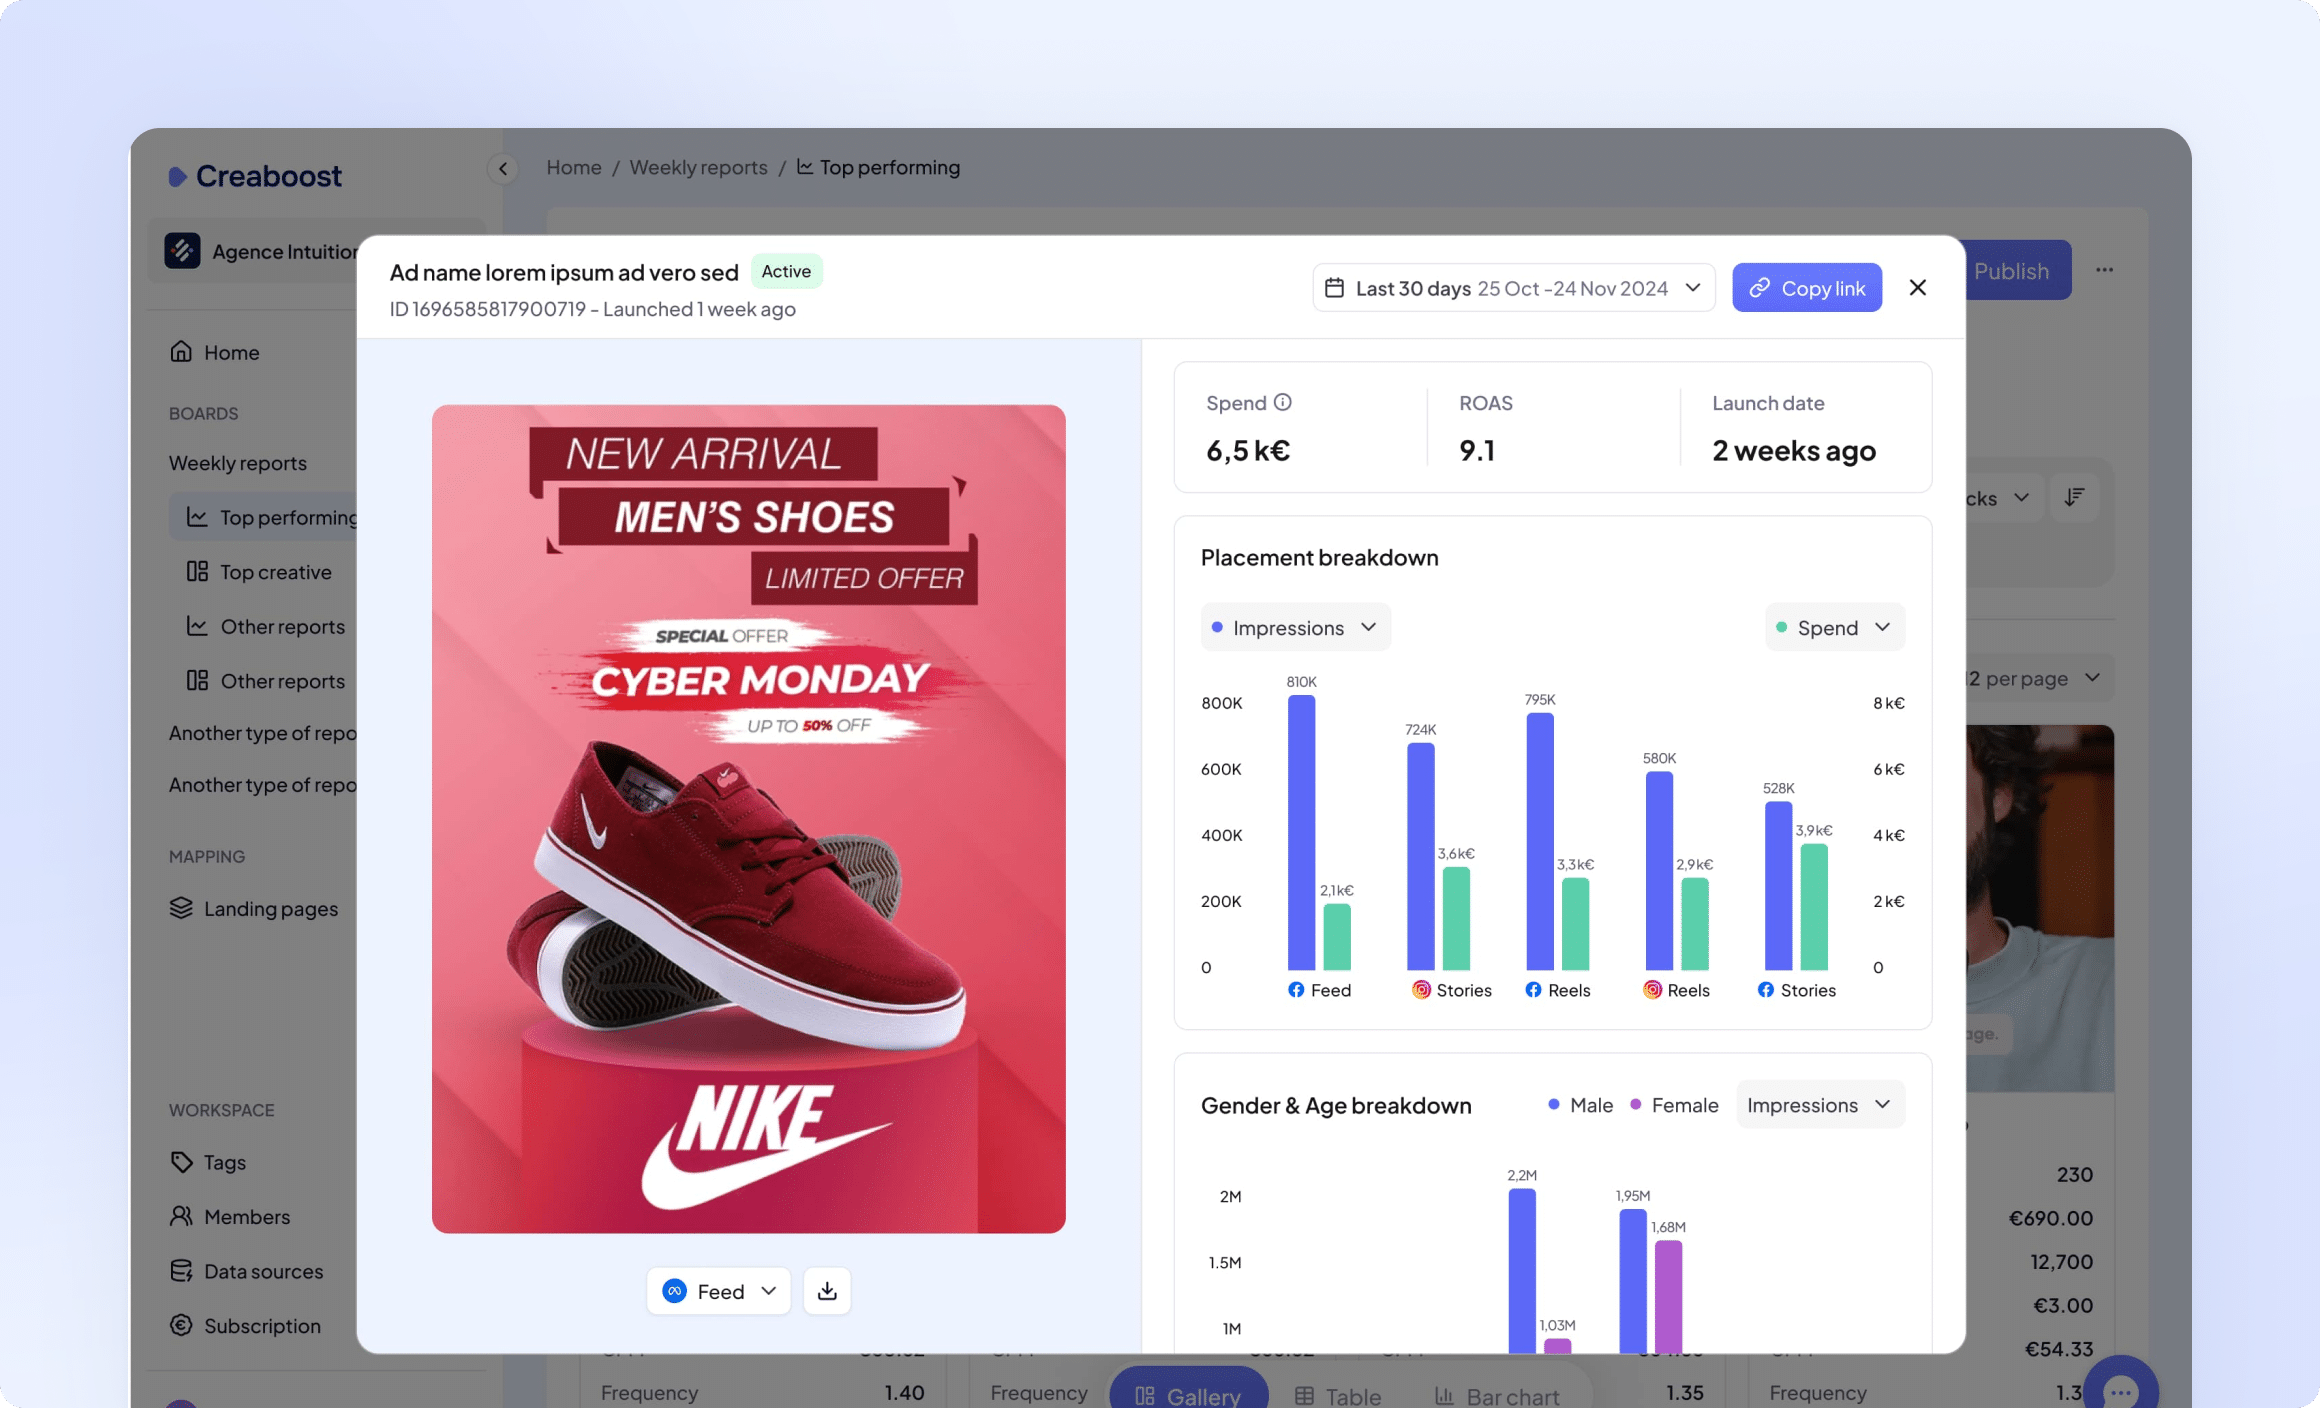Click the 3,9k€ Stories spend bar
The image size is (2320, 1408).
tap(1814, 907)
